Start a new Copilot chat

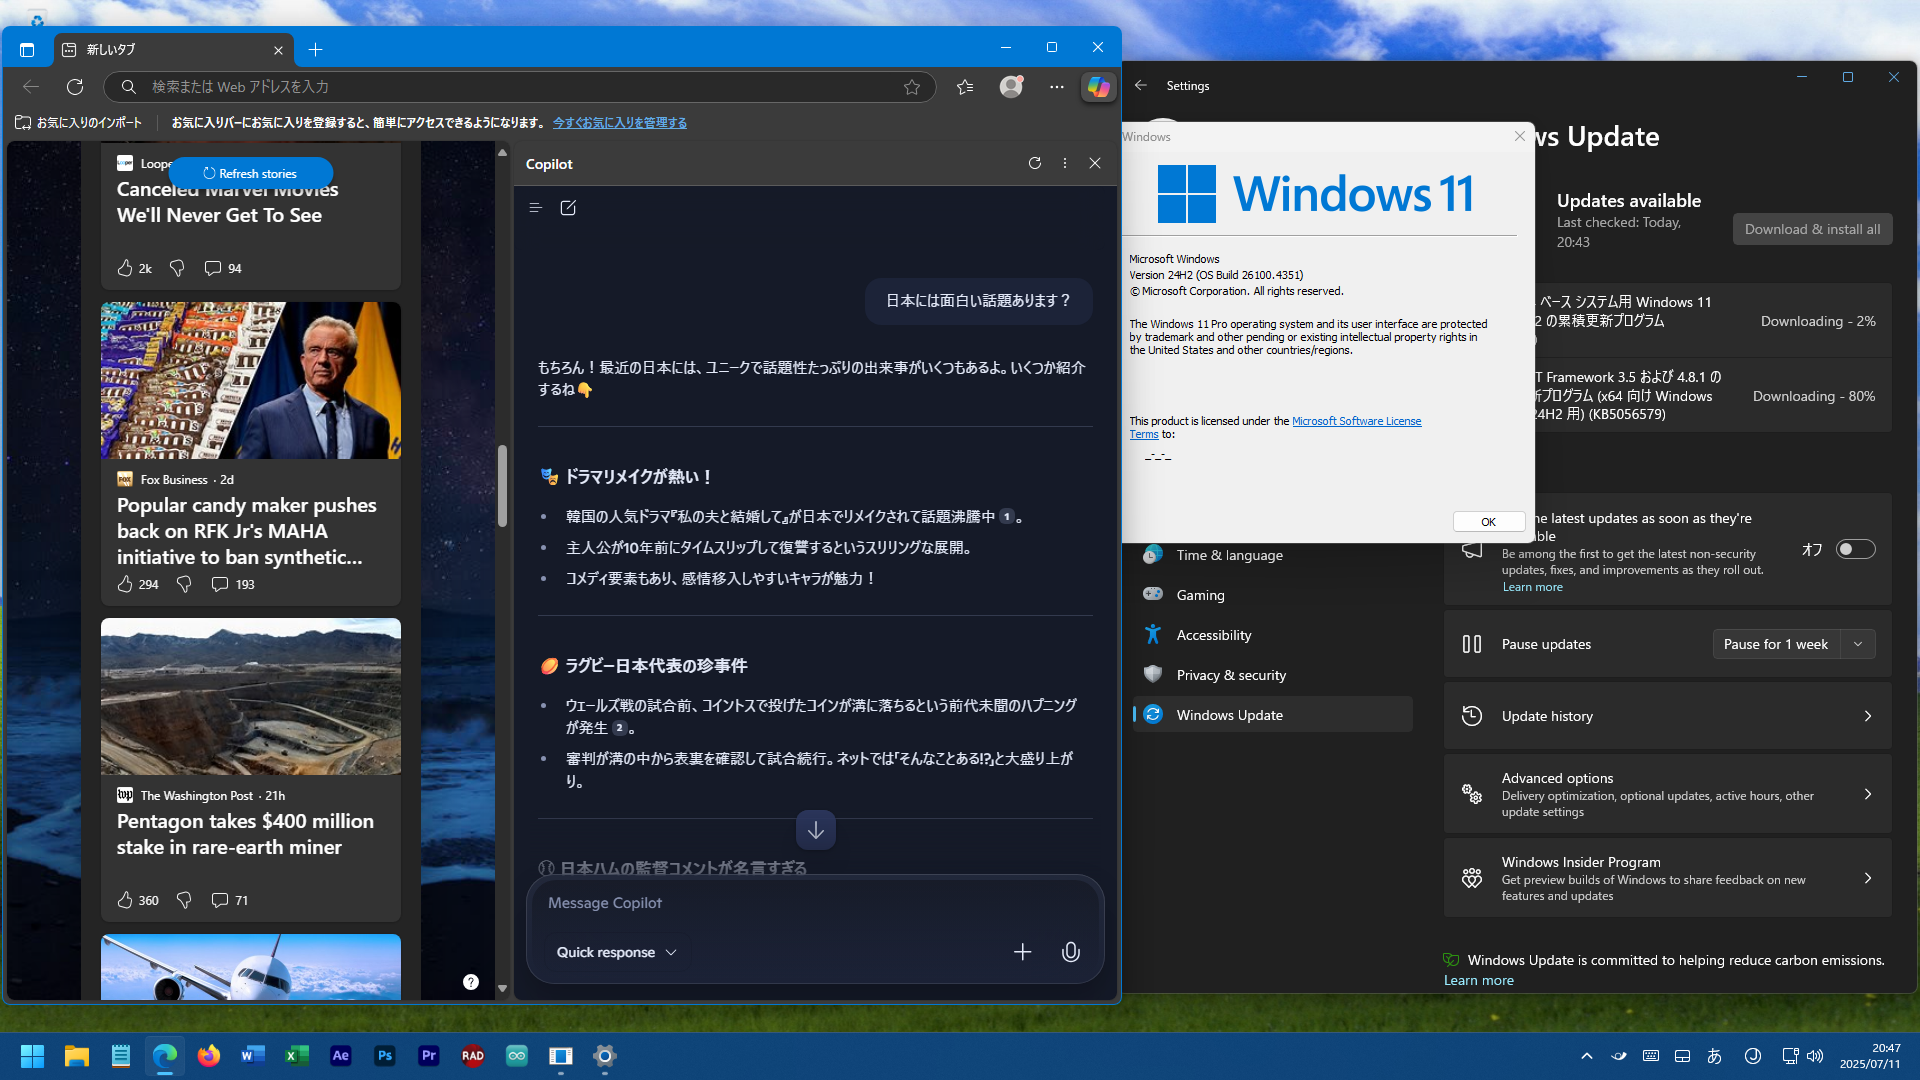(x=568, y=208)
